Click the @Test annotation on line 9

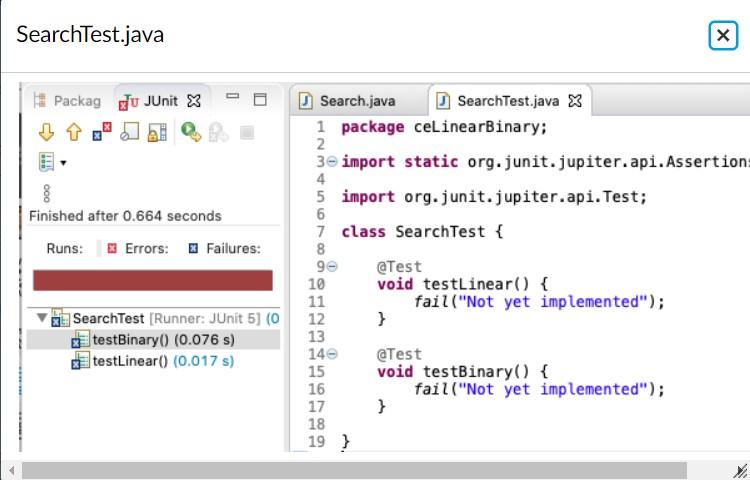[399, 267]
